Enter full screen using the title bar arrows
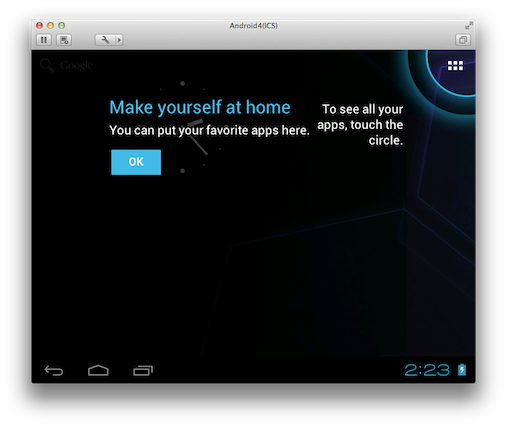 pos(469,25)
